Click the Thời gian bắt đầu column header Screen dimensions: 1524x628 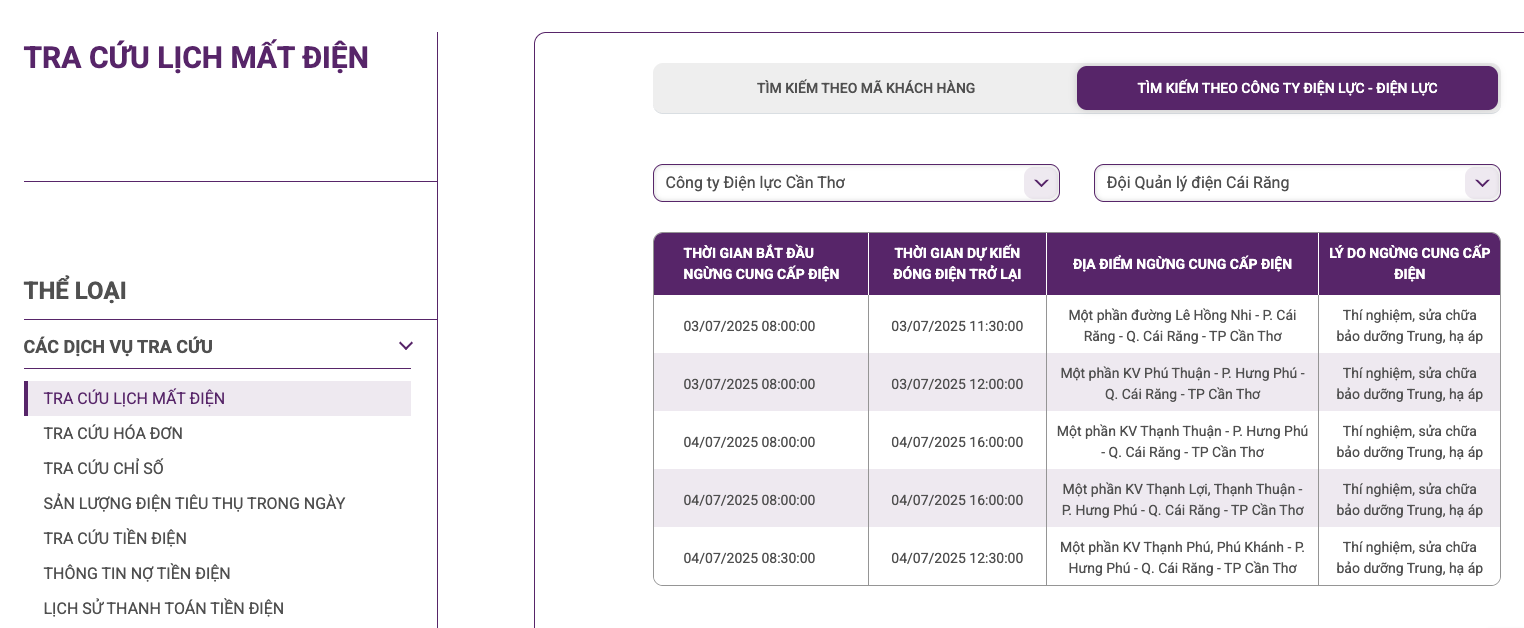(760, 263)
